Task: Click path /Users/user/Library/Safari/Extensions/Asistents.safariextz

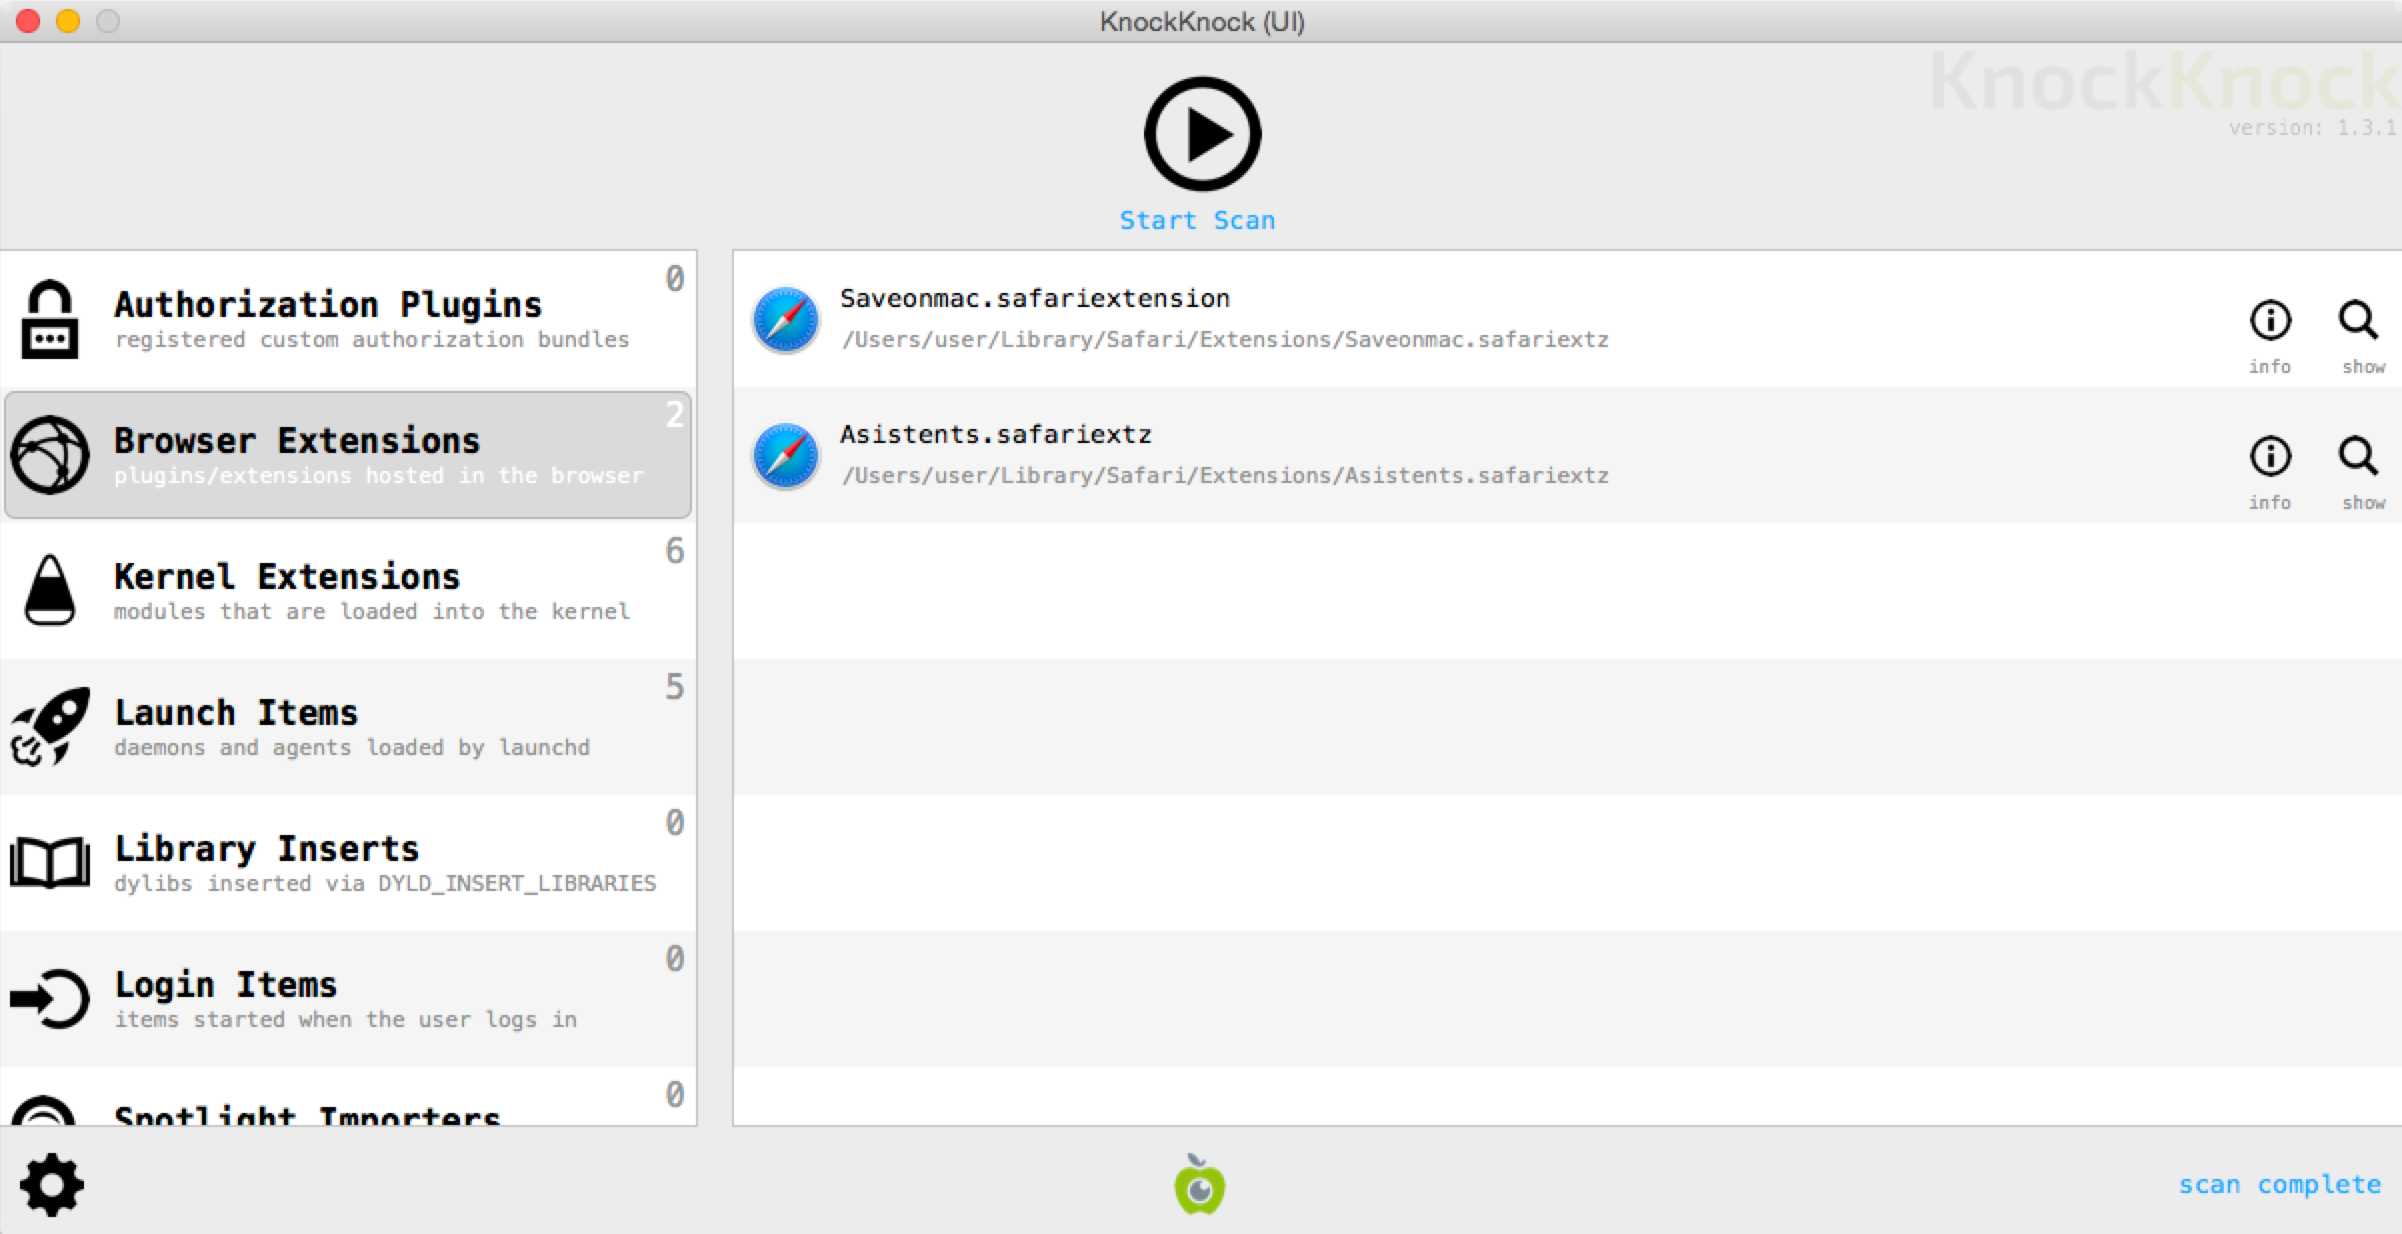Action: (x=1225, y=476)
